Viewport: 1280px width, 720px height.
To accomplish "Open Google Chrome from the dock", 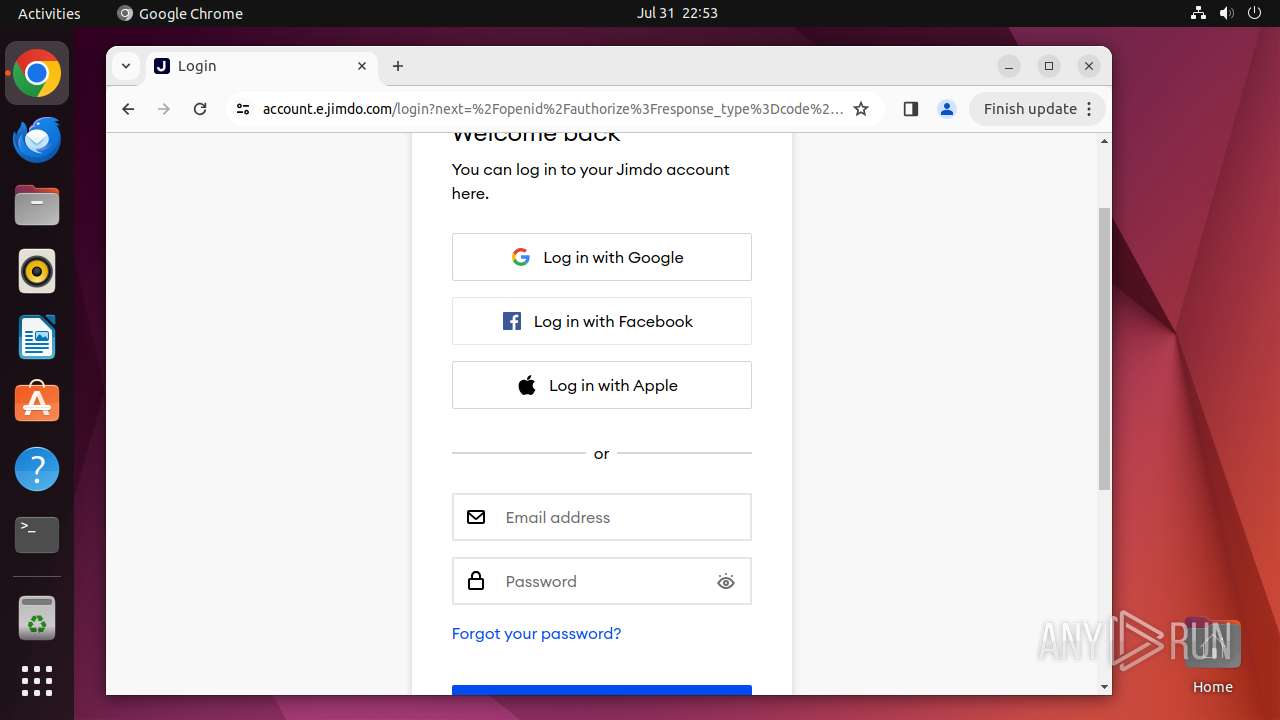I will coord(37,74).
